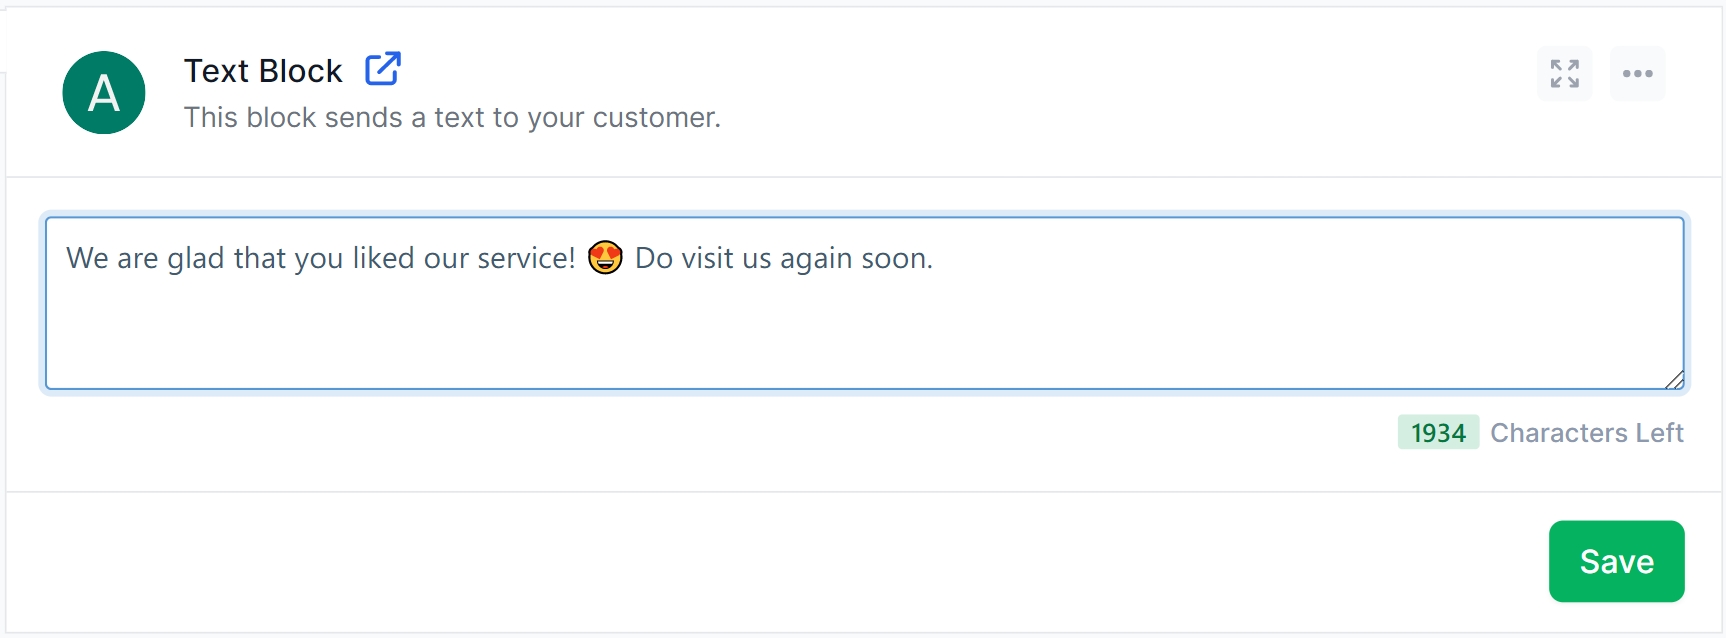The height and width of the screenshot is (638, 1726).
Task: Open the three-dot more options menu
Action: click(1637, 73)
